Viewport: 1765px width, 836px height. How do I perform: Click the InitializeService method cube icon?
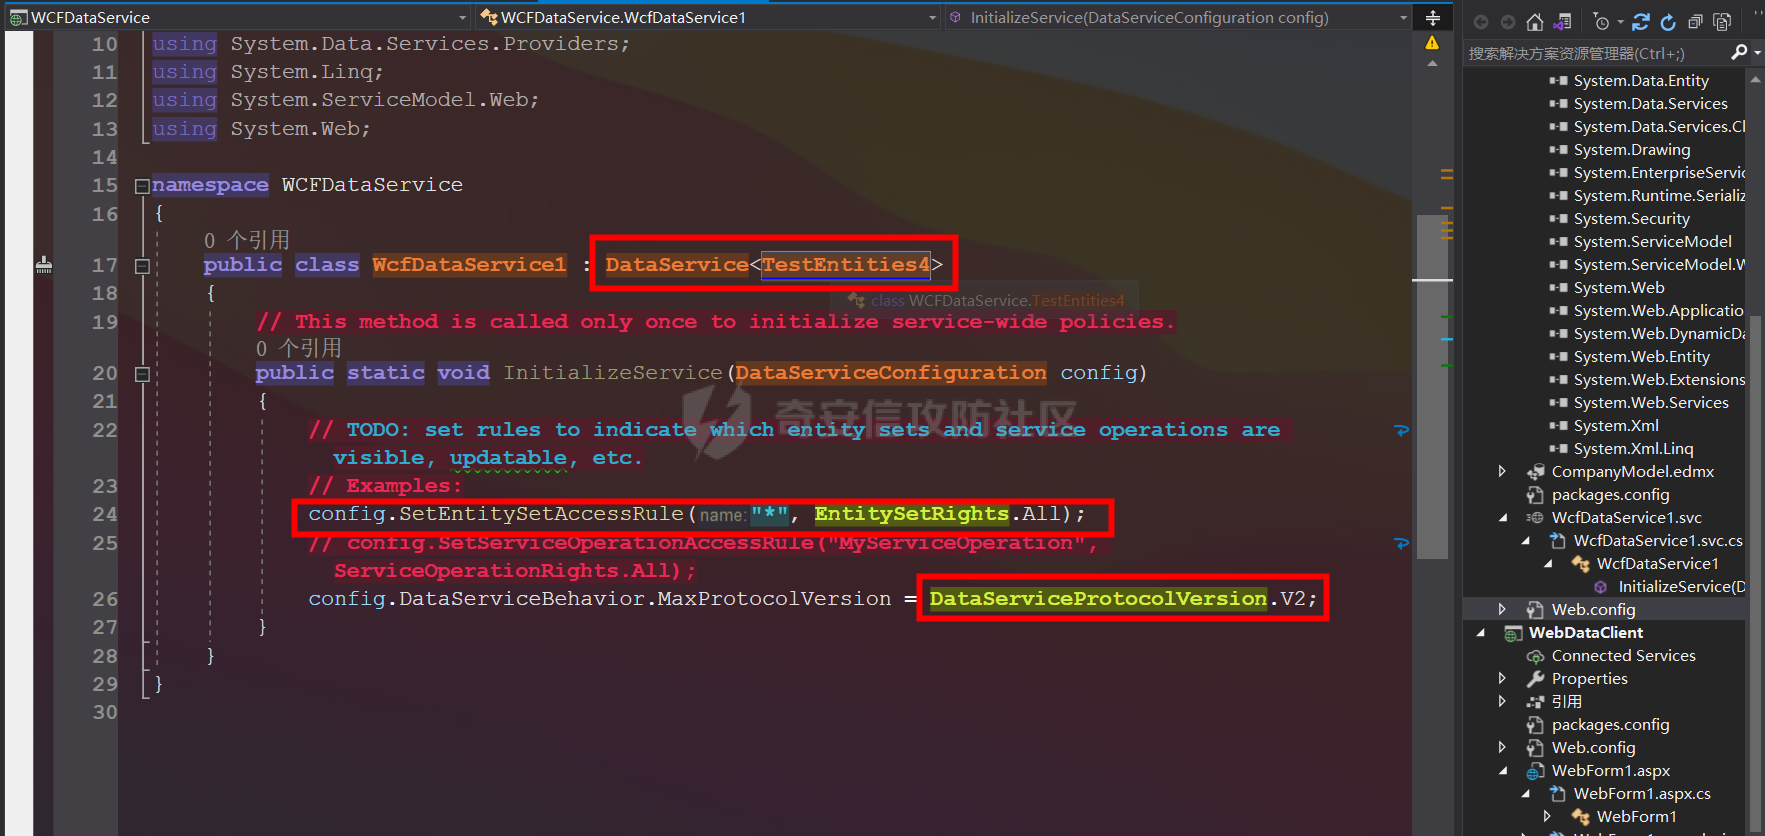pyautogui.click(x=1601, y=587)
